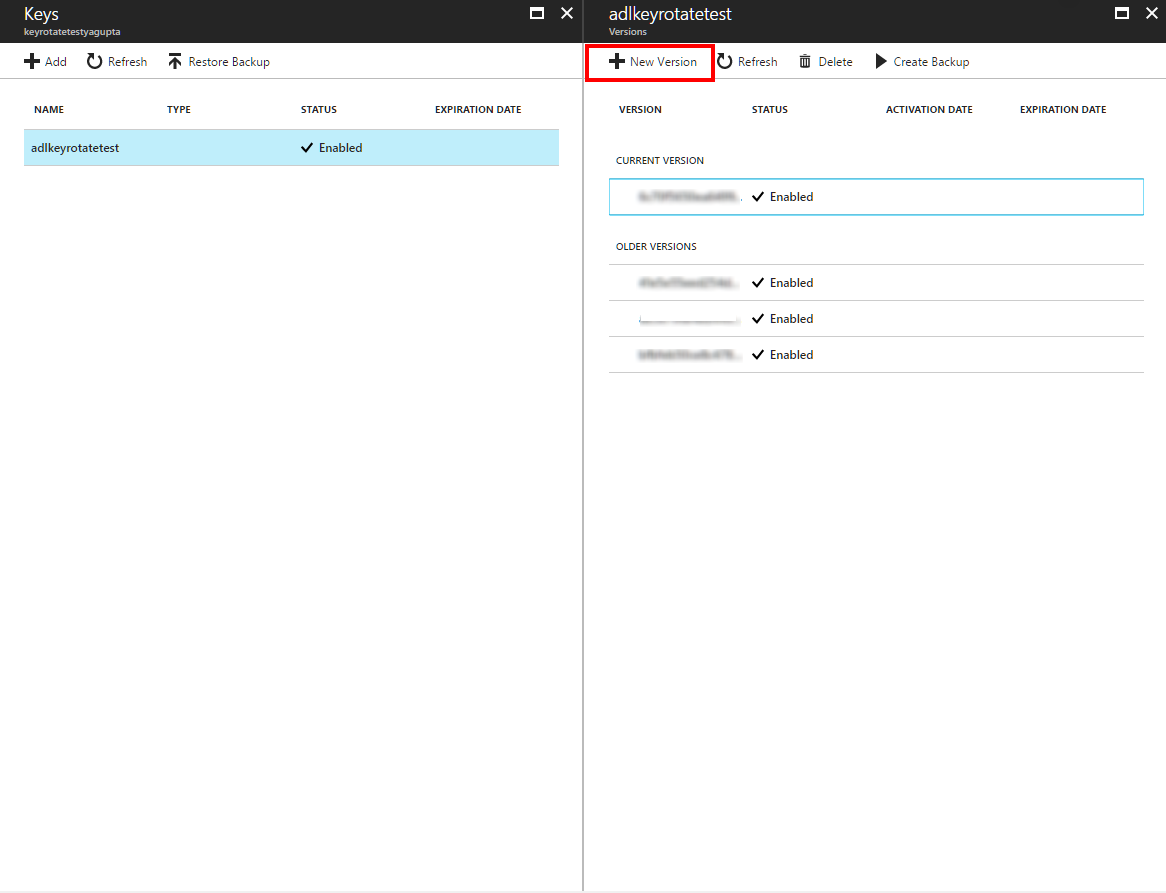
Task: Maximize the Keys blade
Action: point(537,13)
